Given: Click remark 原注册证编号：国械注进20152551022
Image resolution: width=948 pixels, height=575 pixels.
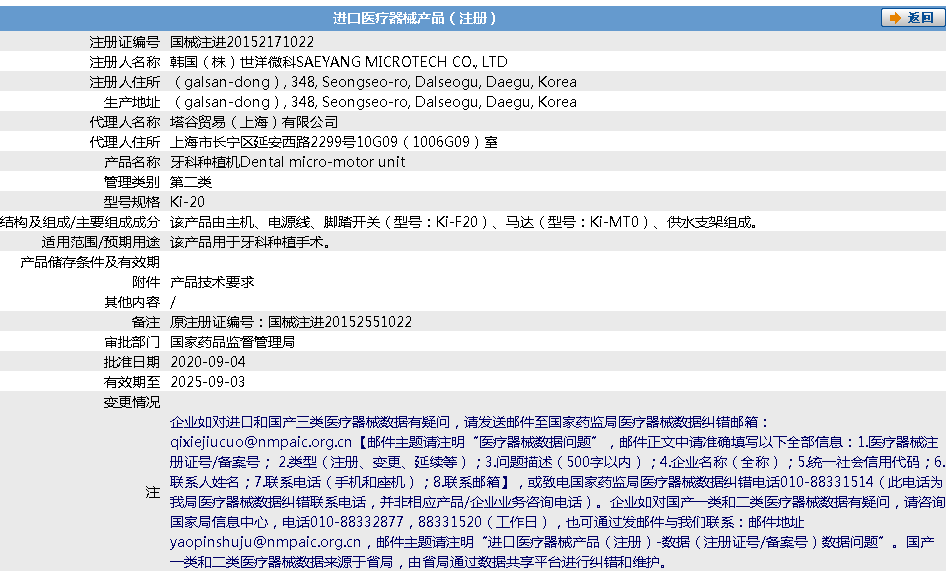Looking at the screenshot, I should click(291, 322).
